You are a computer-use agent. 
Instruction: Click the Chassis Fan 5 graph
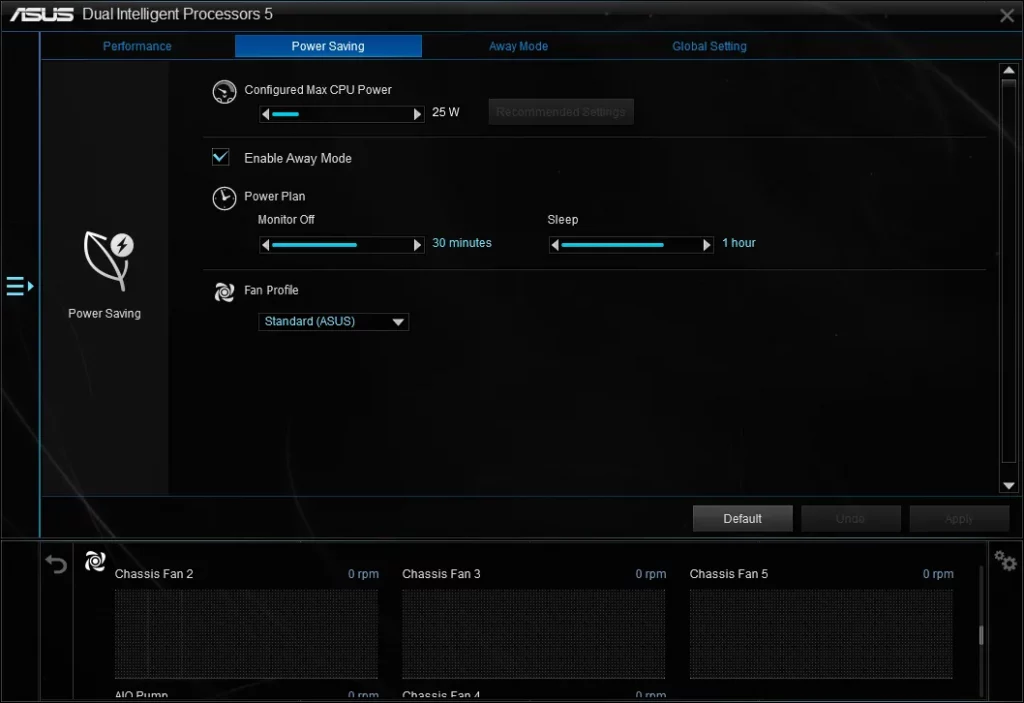tap(821, 634)
